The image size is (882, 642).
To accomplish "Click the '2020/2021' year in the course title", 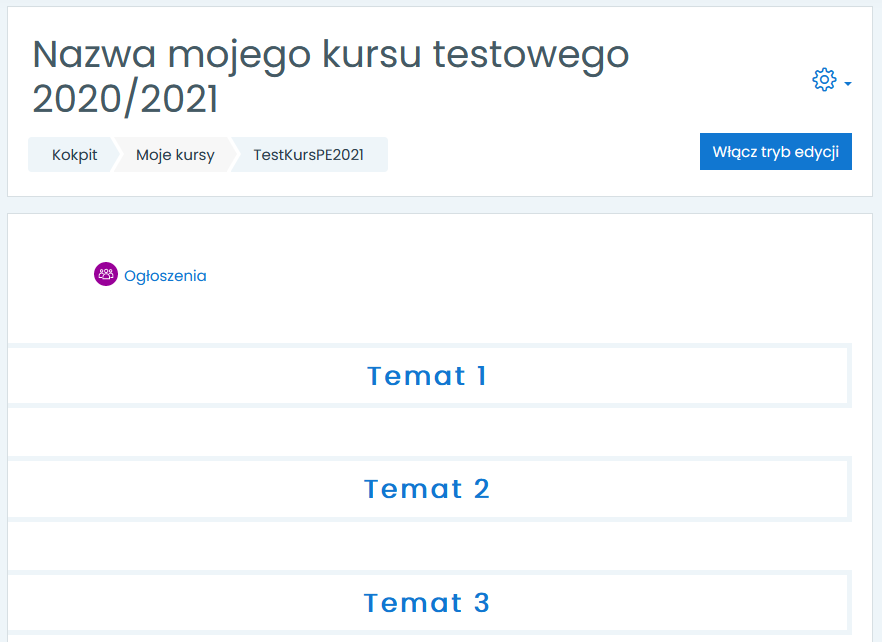I will click(x=125, y=99).
